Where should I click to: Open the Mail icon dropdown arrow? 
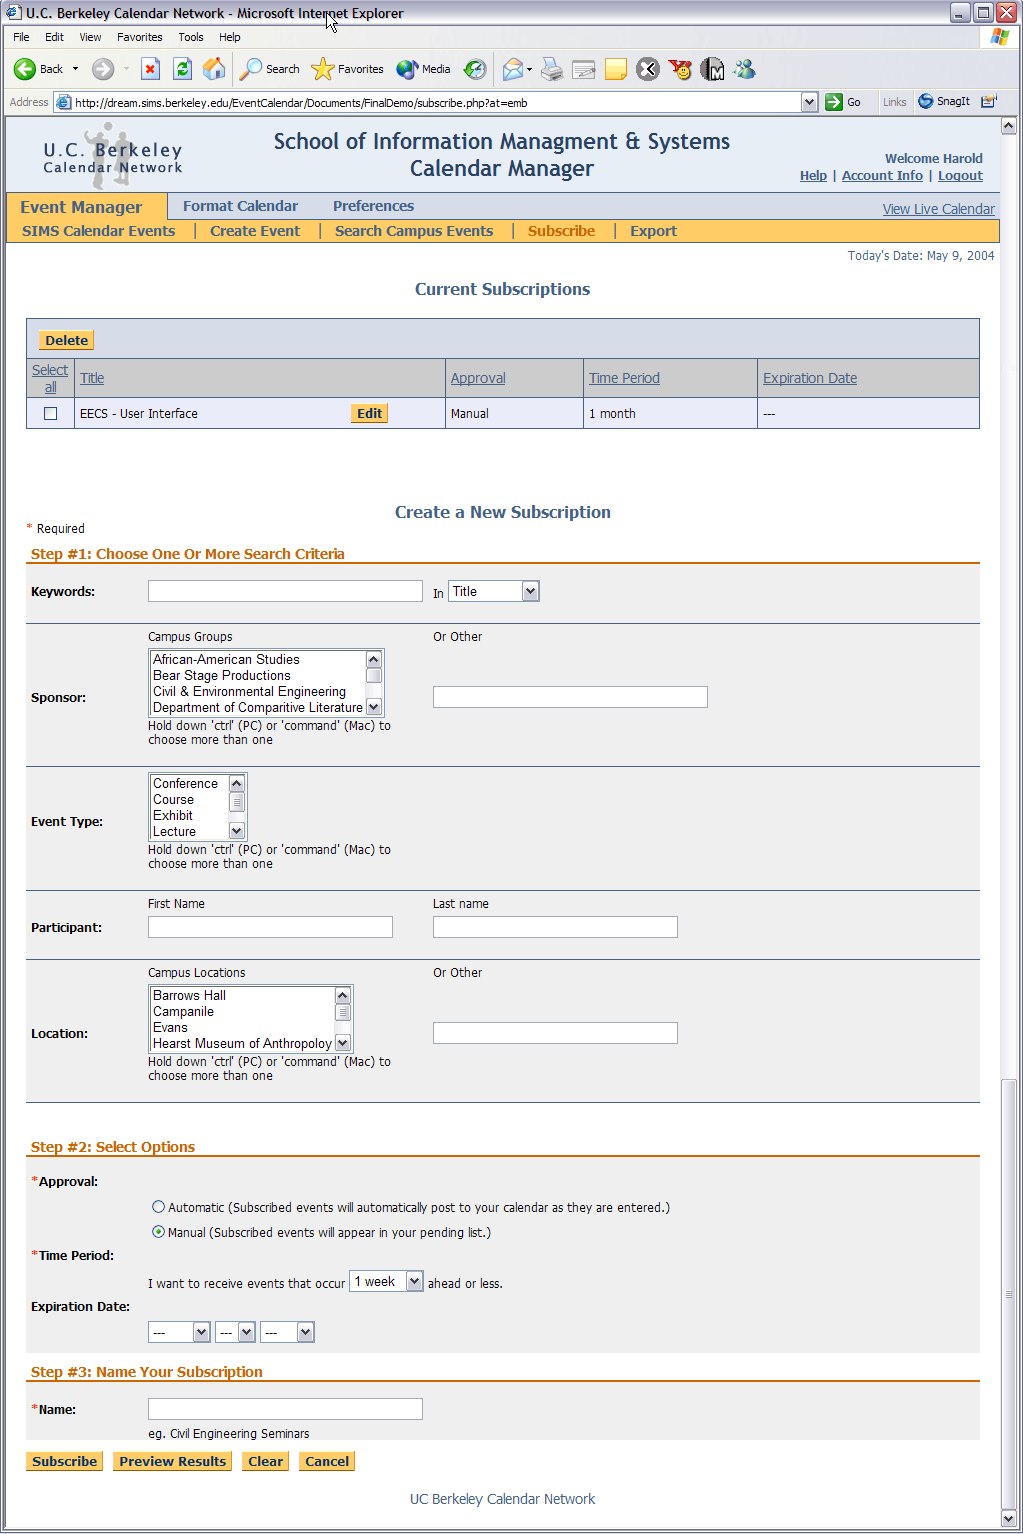(x=530, y=69)
